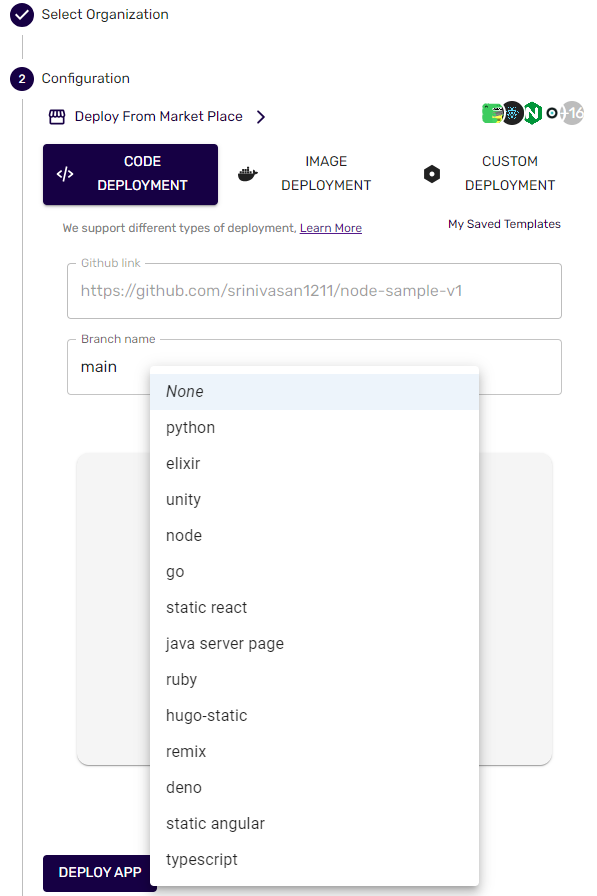Open My Saved Templates
Image resolution: width=597 pixels, height=896 pixels.
504,224
